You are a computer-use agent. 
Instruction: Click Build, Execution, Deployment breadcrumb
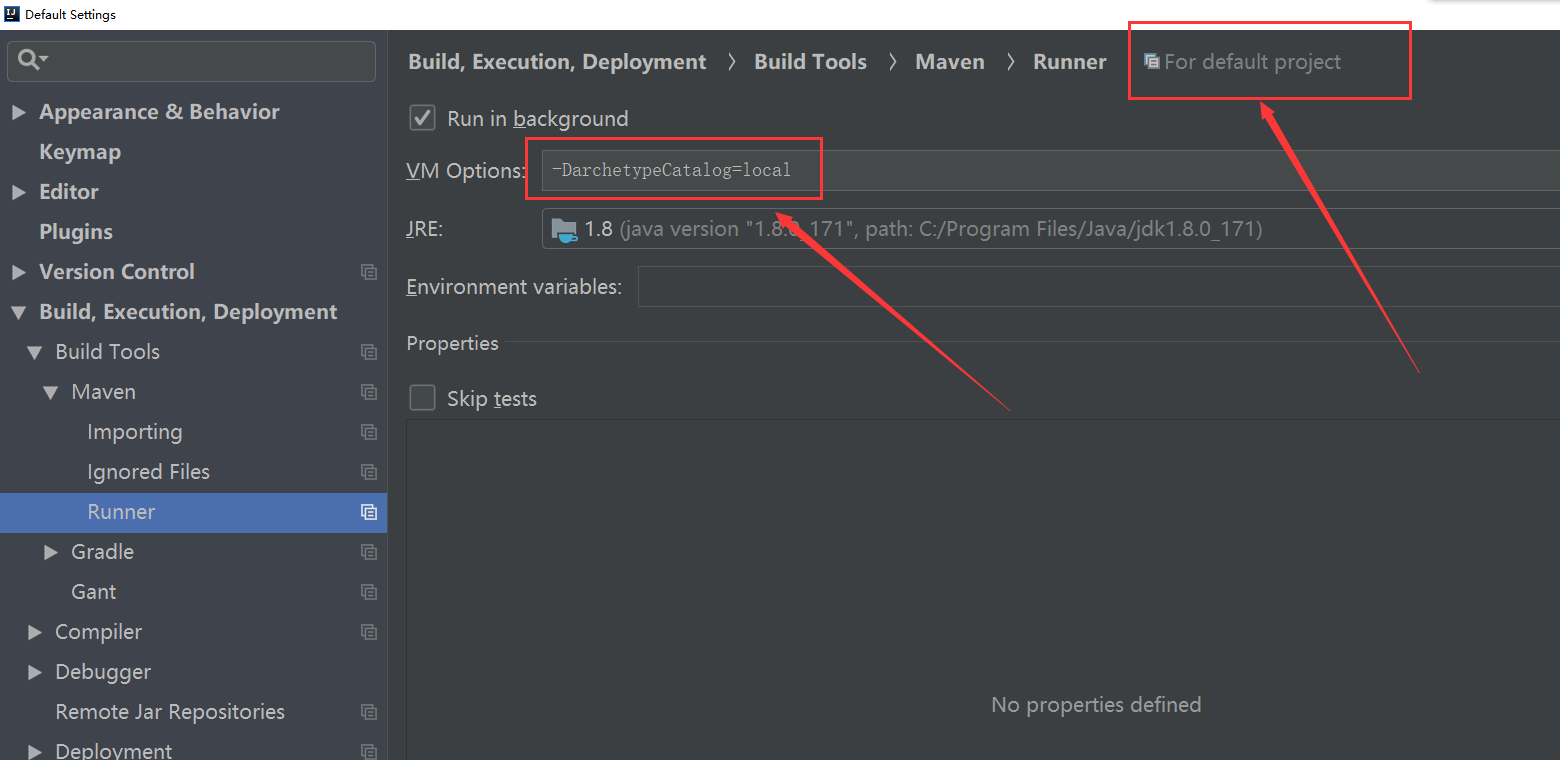(557, 62)
